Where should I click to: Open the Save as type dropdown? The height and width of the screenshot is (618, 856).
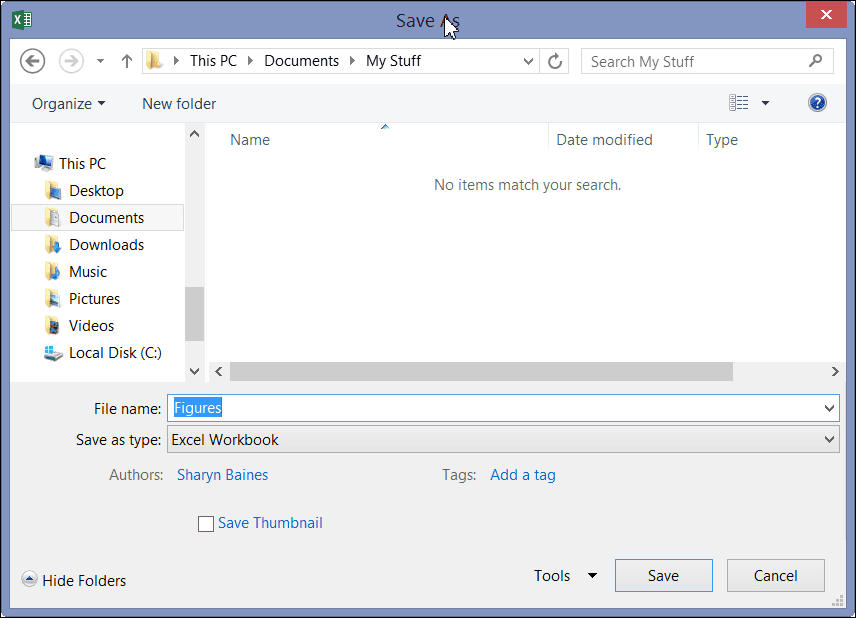point(828,439)
